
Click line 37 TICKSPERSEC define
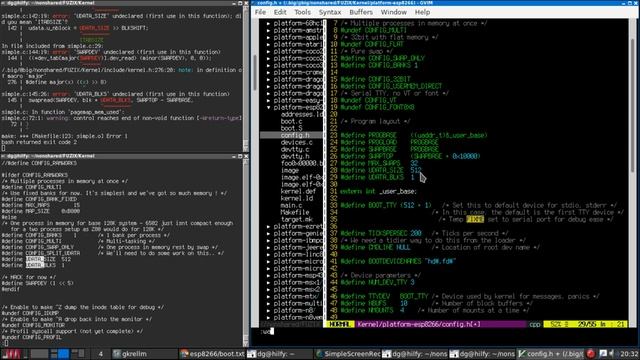coord(381,233)
